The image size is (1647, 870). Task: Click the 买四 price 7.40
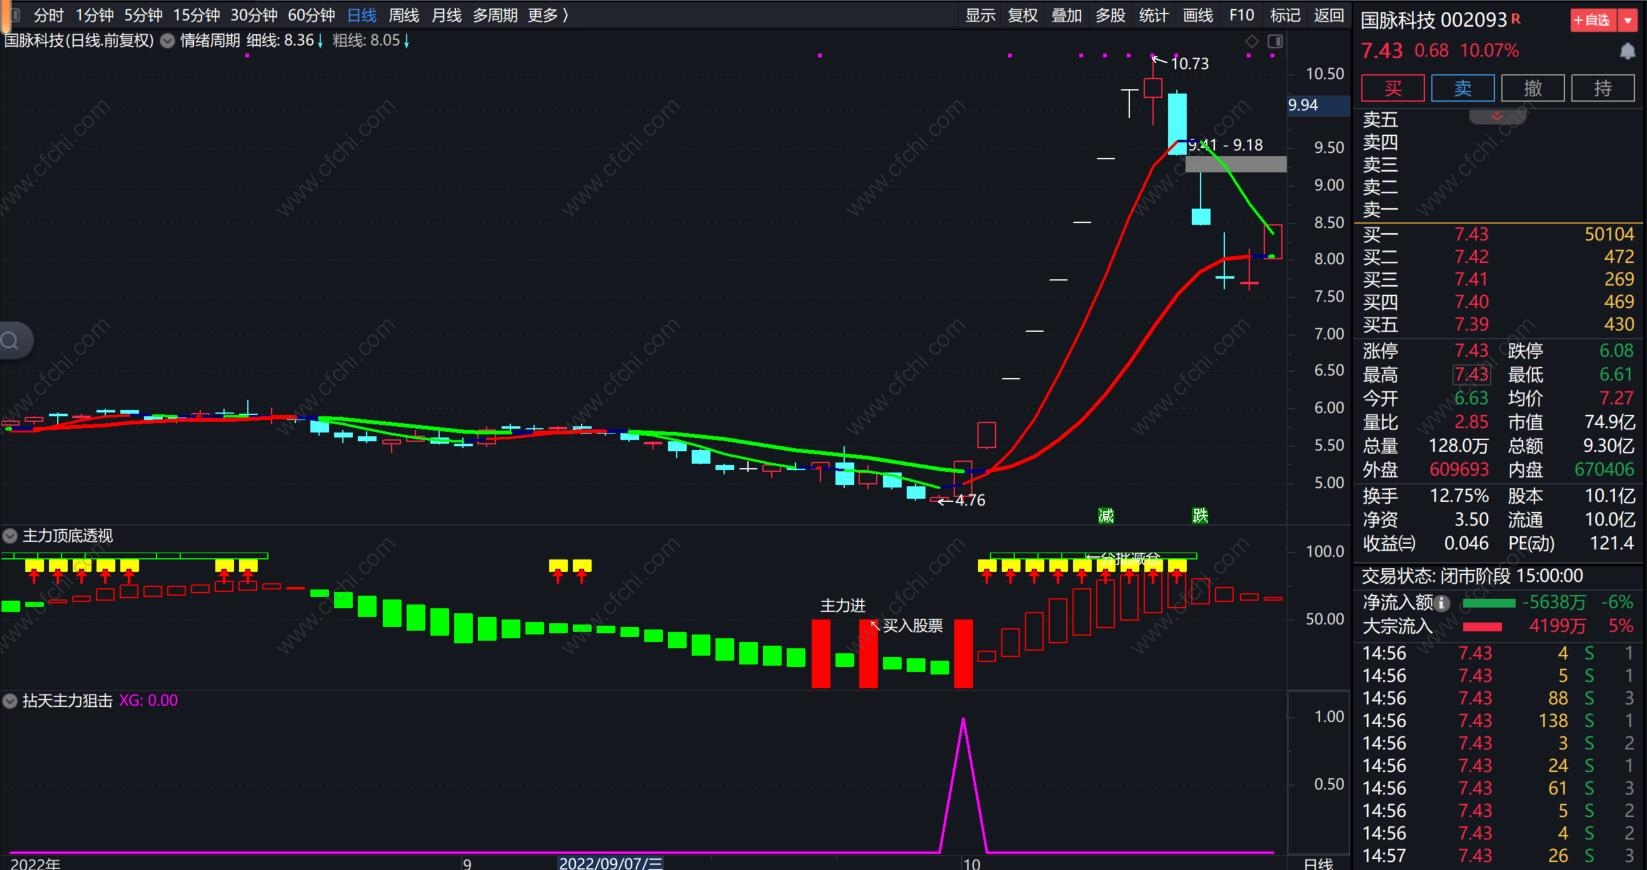pos(1471,302)
